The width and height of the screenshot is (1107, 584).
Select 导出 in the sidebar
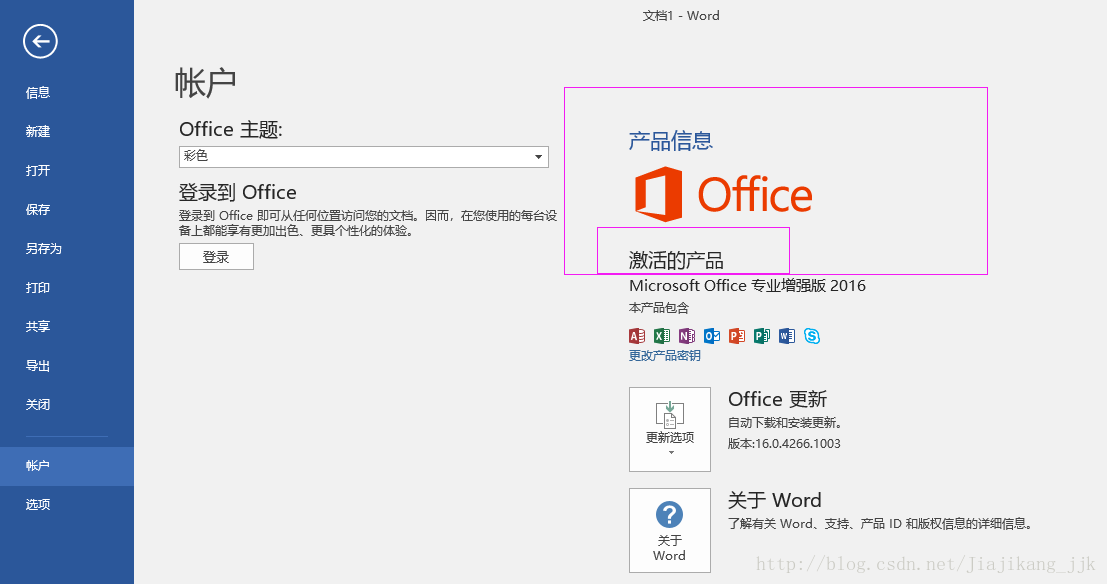click(x=66, y=366)
